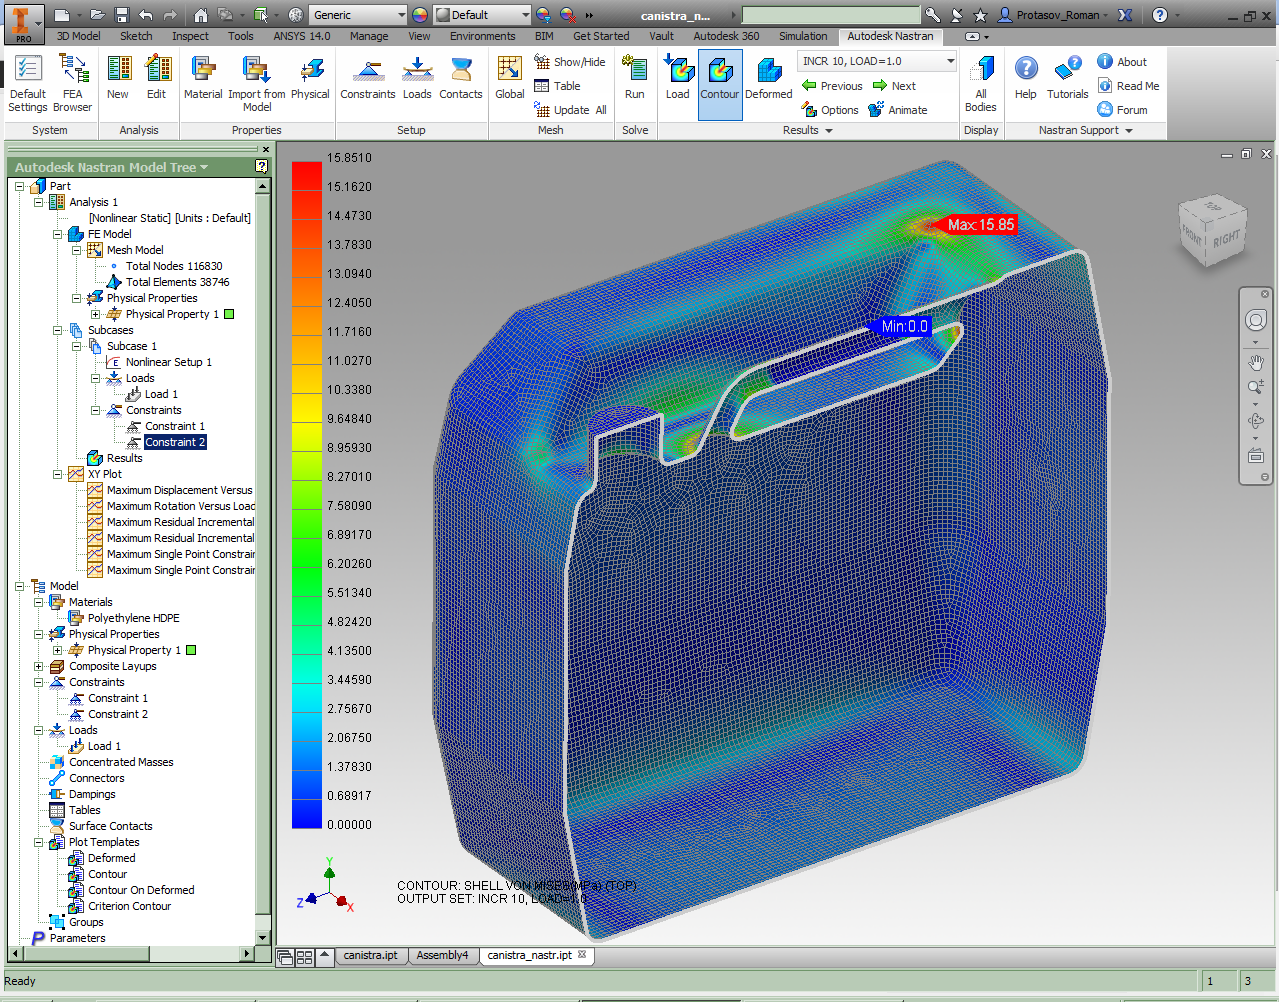Click Edit analysis icon
The width and height of the screenshot is (1279, 1002).
click(x=157, y=78)
